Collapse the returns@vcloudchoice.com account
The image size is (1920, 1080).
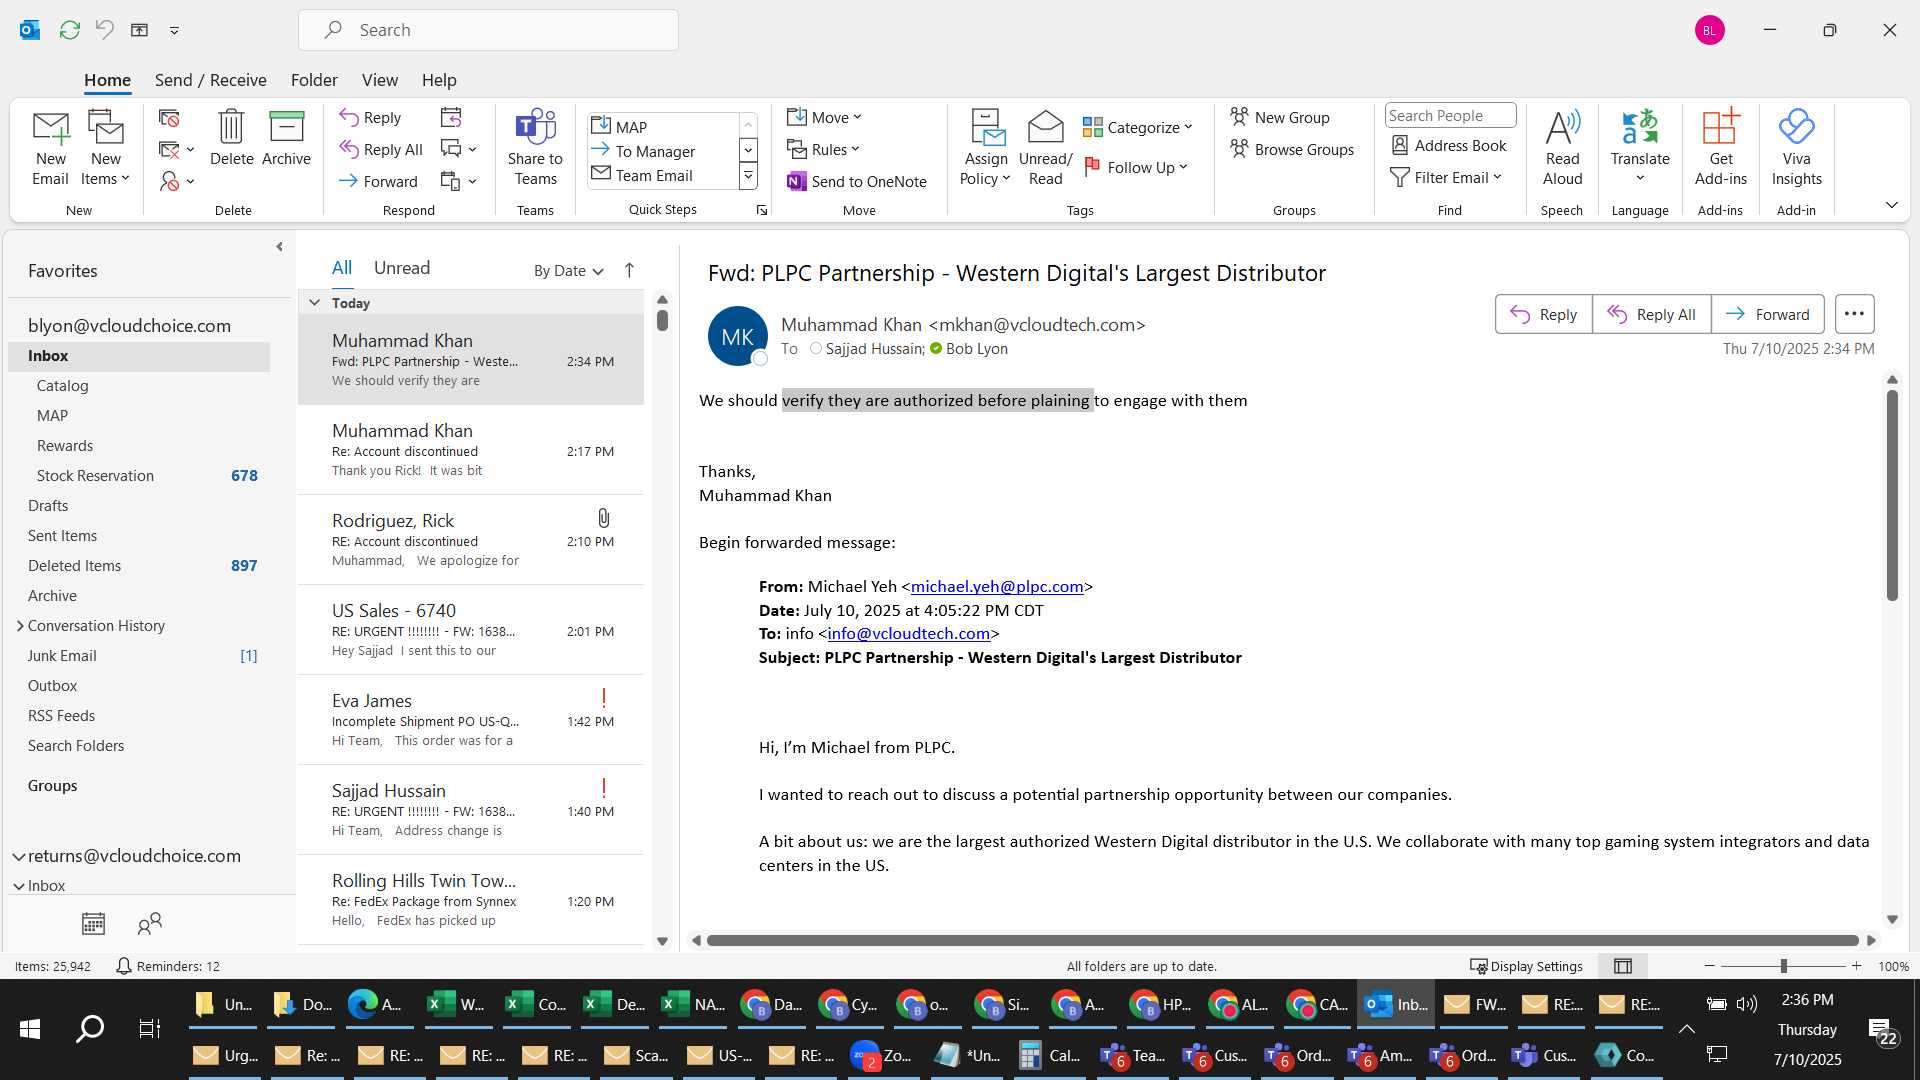coord(18,856)
